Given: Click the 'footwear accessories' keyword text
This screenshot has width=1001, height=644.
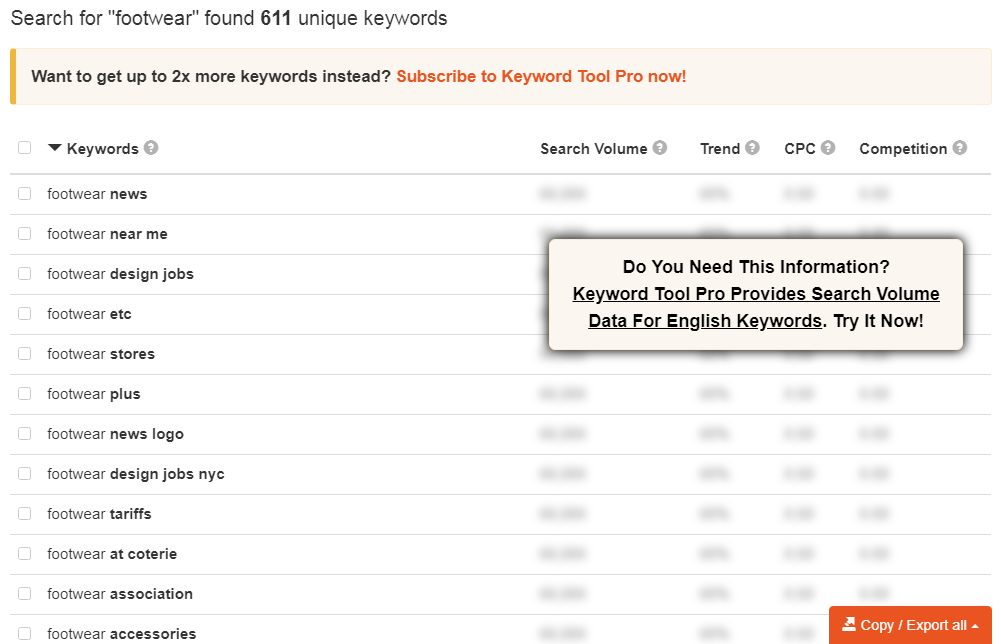Looking at the screenshot, I should (x=122, y=634).
